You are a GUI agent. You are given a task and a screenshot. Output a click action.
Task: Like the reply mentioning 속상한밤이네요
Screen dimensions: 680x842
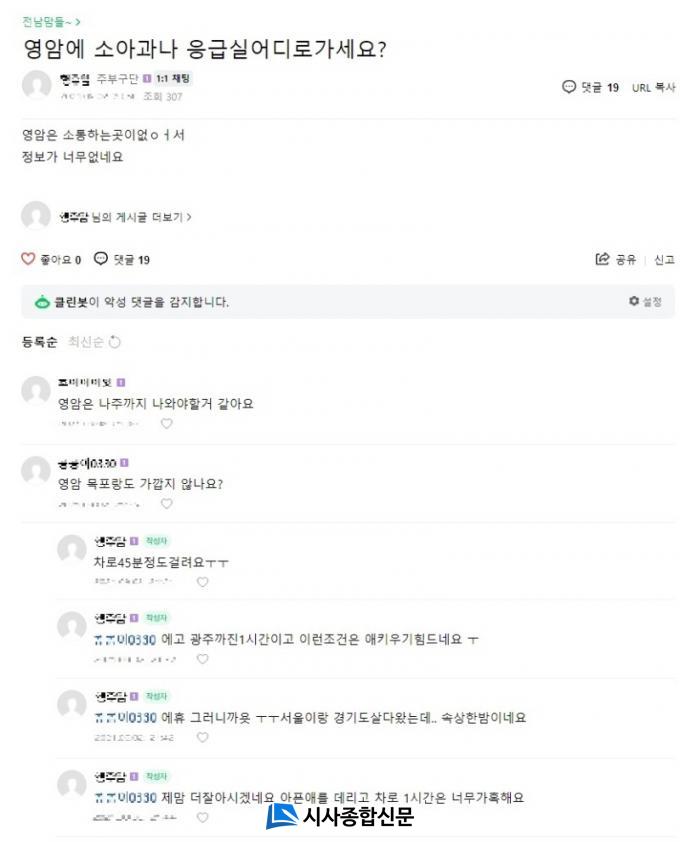(x=203, y=737)
